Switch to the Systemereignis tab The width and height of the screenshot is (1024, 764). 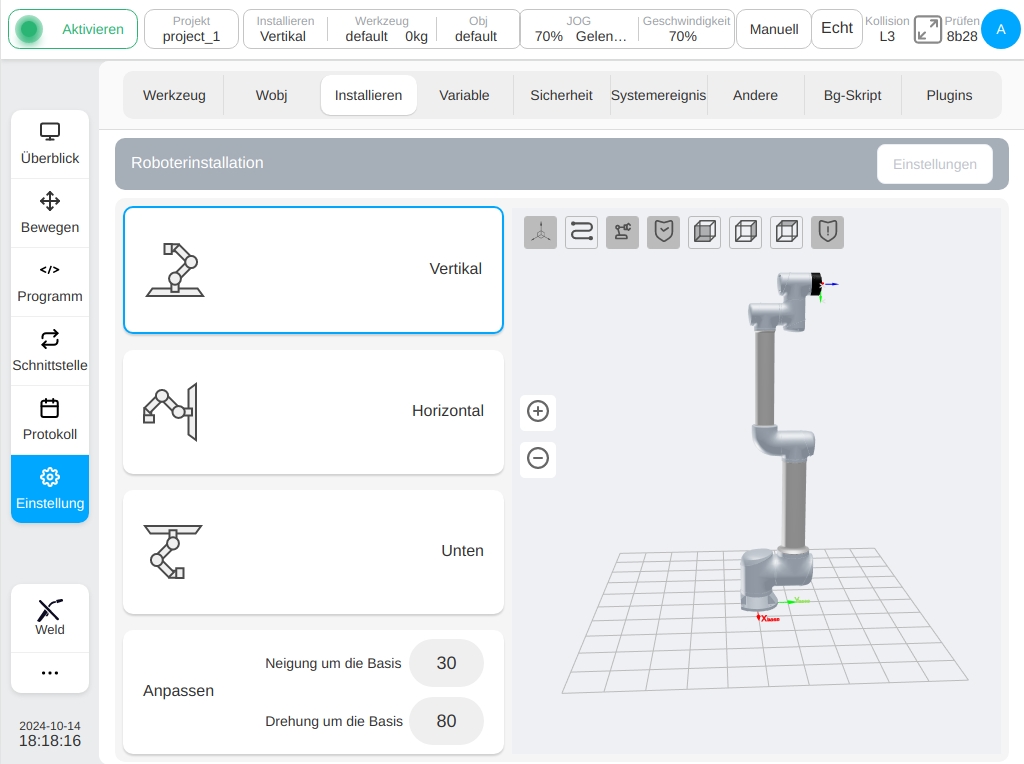point(658,95)
